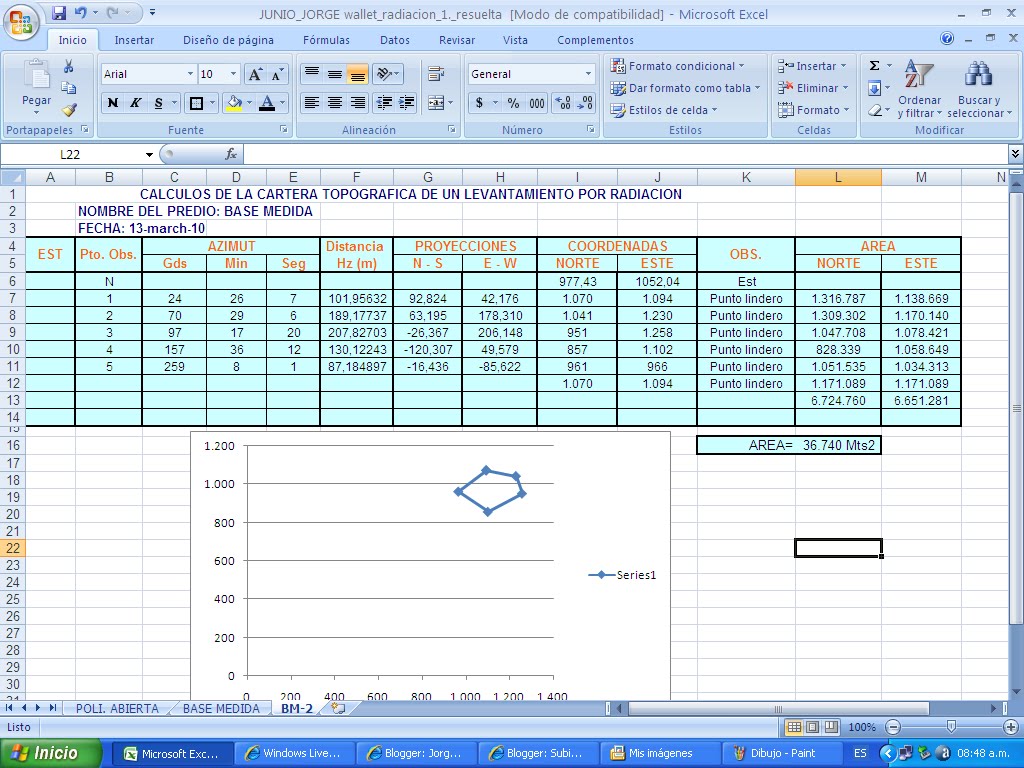Open Estilos de celda menu
This screenshot has height=768, width=1024.
[x=664, y=110]
